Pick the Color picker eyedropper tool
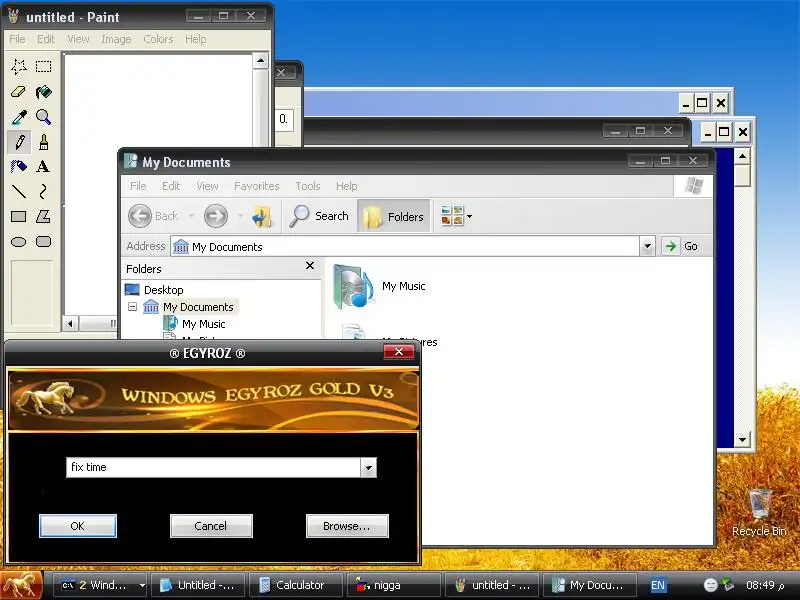This screenshot has height=600, width=800. click(19, 117)
